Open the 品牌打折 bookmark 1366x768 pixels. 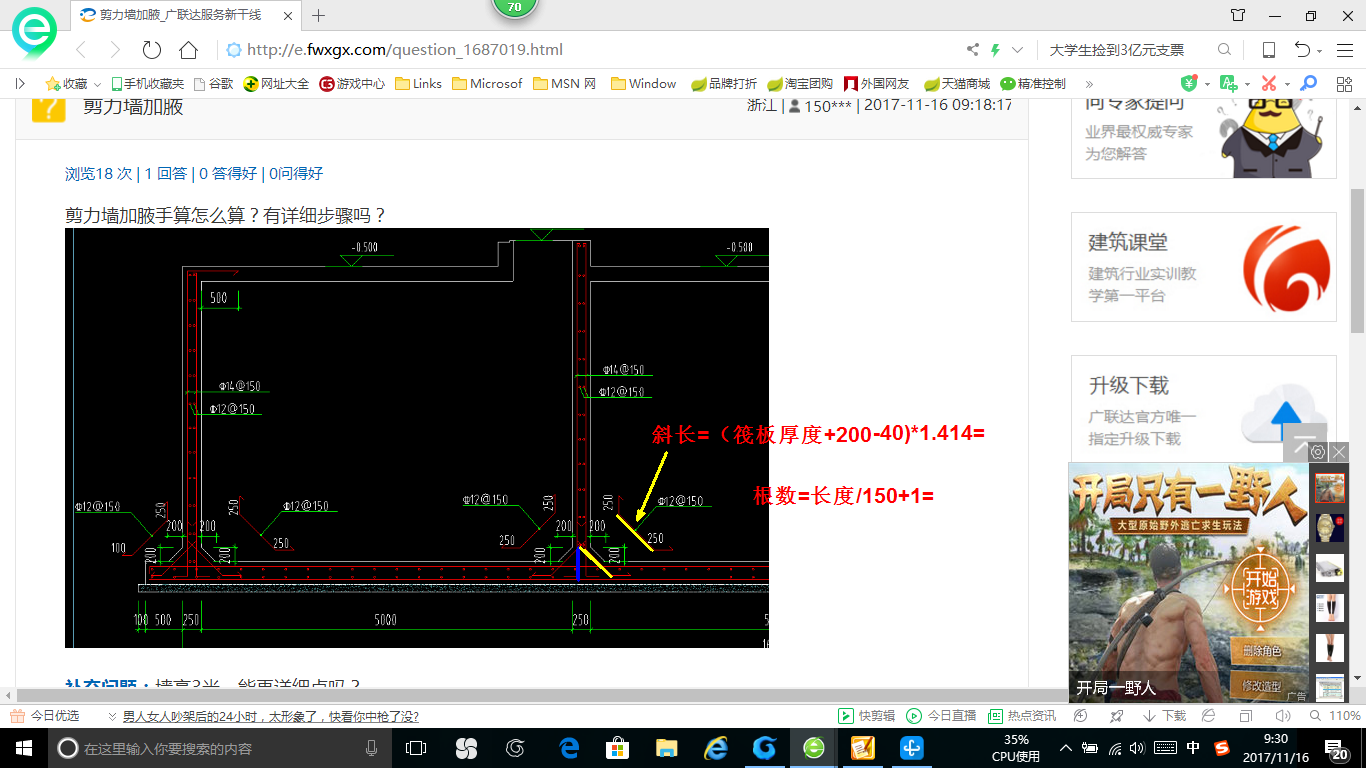point(724,84)
